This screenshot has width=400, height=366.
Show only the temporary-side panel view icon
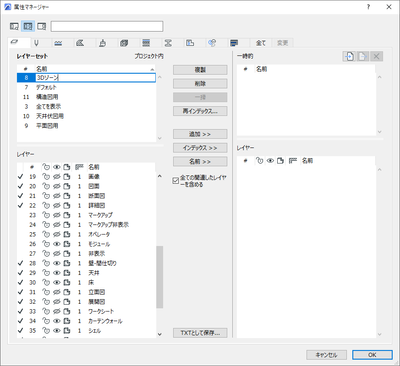tap(41, 26)
